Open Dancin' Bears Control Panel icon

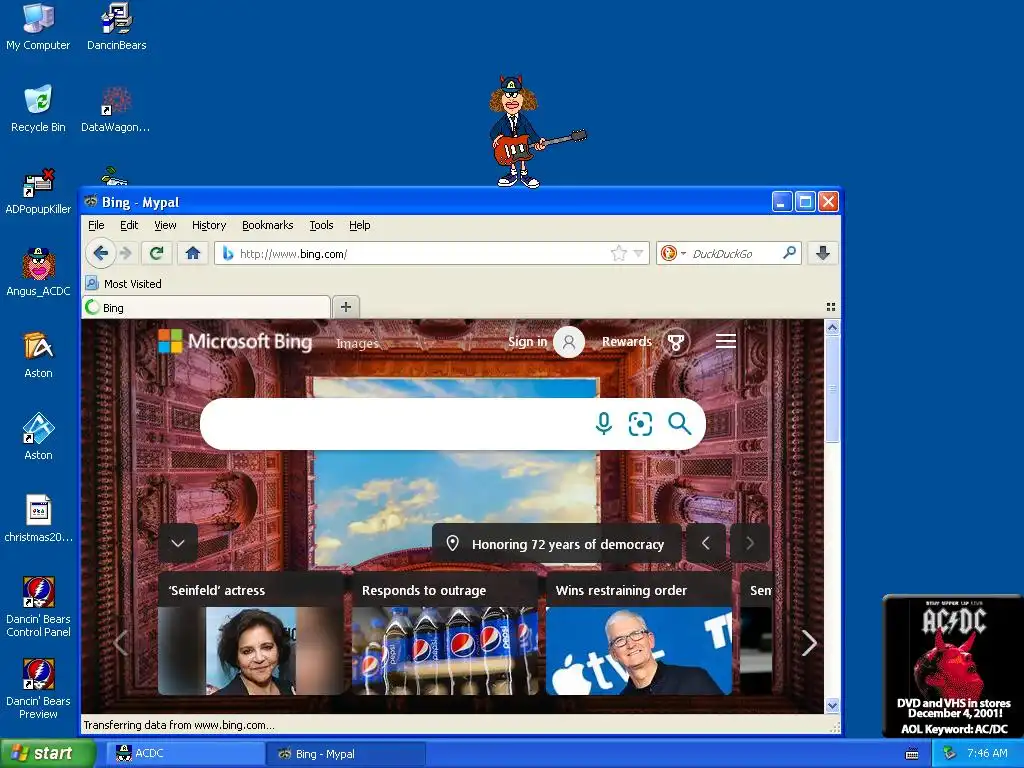[38, 607]
